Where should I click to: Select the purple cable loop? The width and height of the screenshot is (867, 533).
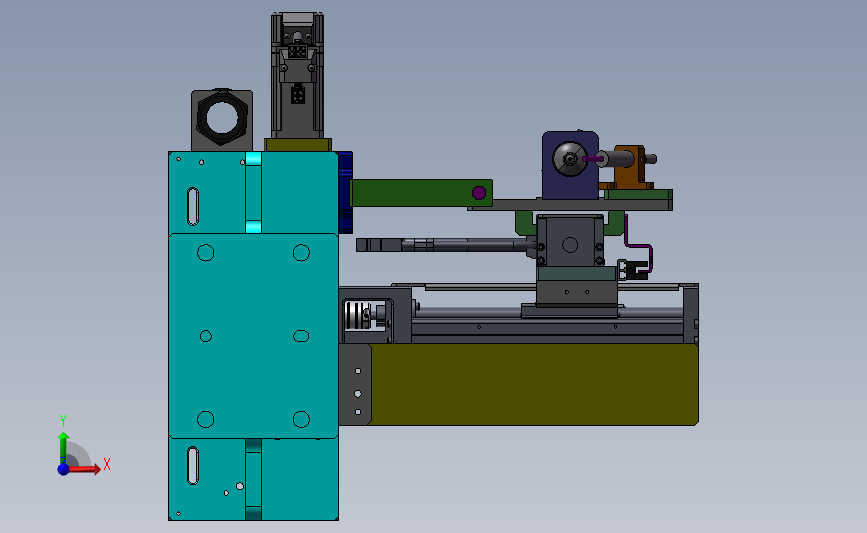coord(639,244)
